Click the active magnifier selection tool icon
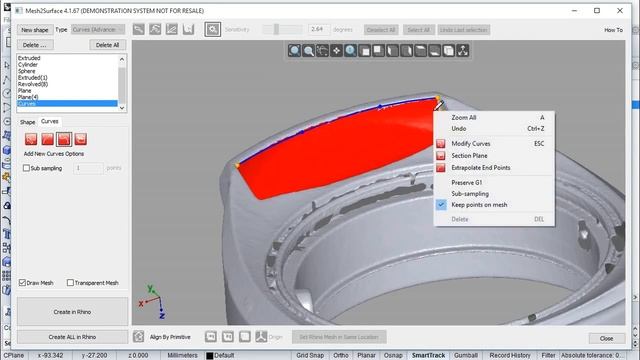Screen dimensions: 640x360 [213, 29]
